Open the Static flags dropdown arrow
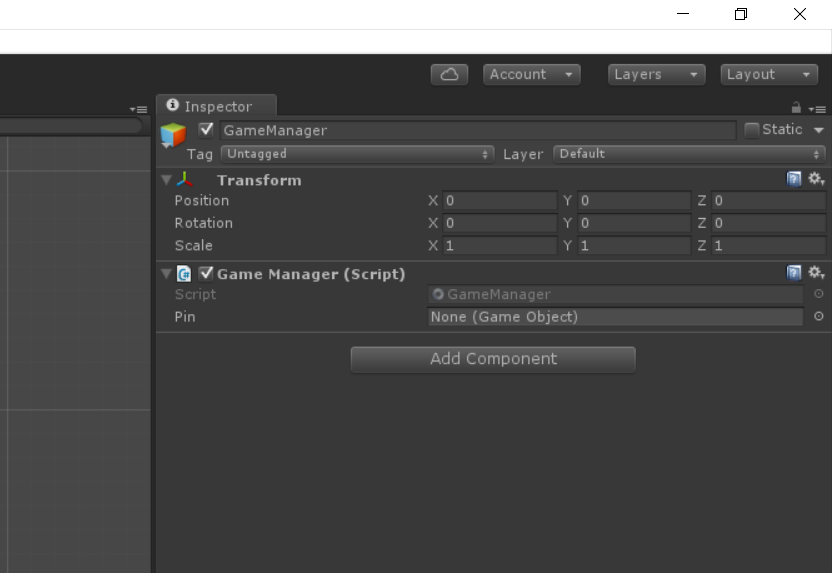832x573 pixels. (x=819, y=130)
